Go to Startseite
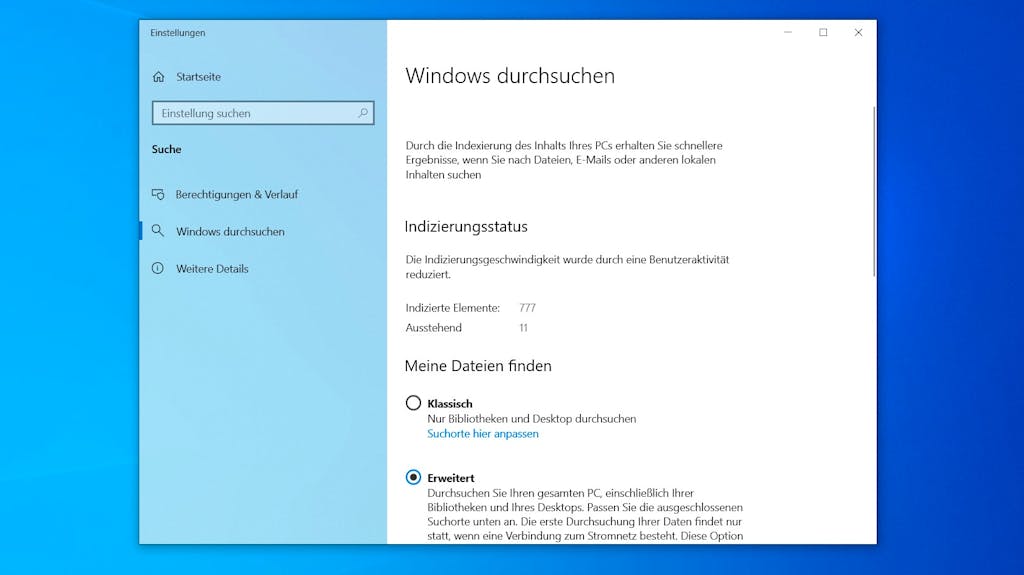 [199, 77]
